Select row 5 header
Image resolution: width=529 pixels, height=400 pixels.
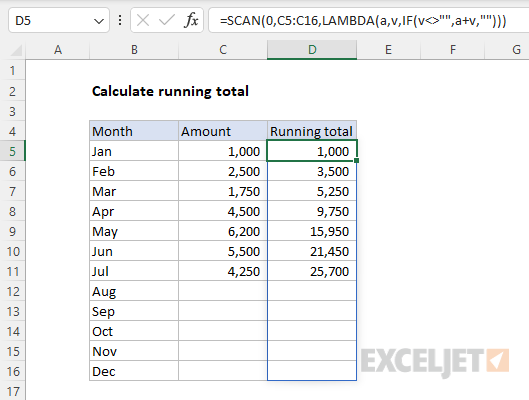tap(12, 151)
